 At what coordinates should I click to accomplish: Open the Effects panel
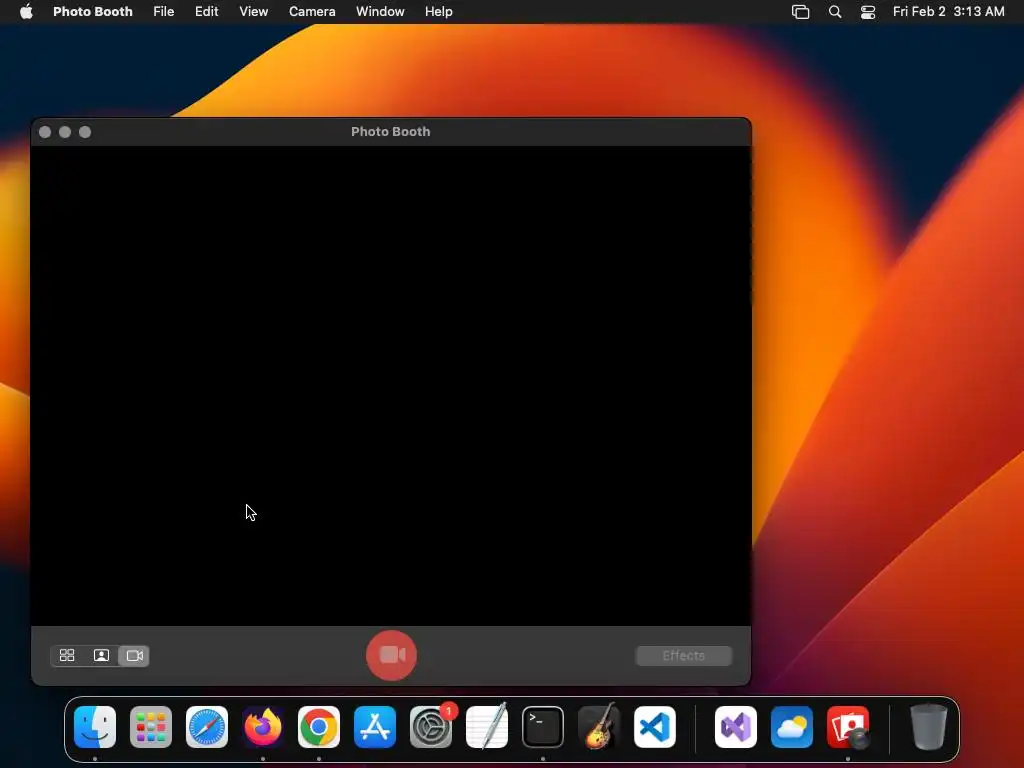pyautogui.click(x=684, y=656)
